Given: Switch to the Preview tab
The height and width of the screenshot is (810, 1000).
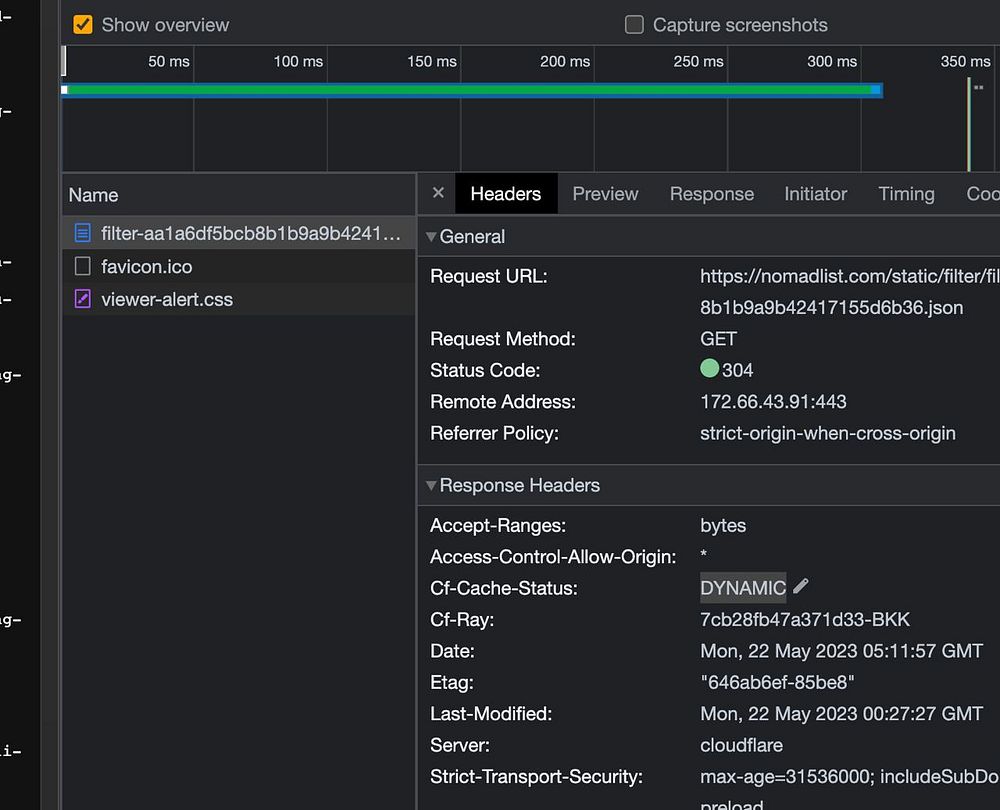Looking at the screenshot, I should point(605,194).
